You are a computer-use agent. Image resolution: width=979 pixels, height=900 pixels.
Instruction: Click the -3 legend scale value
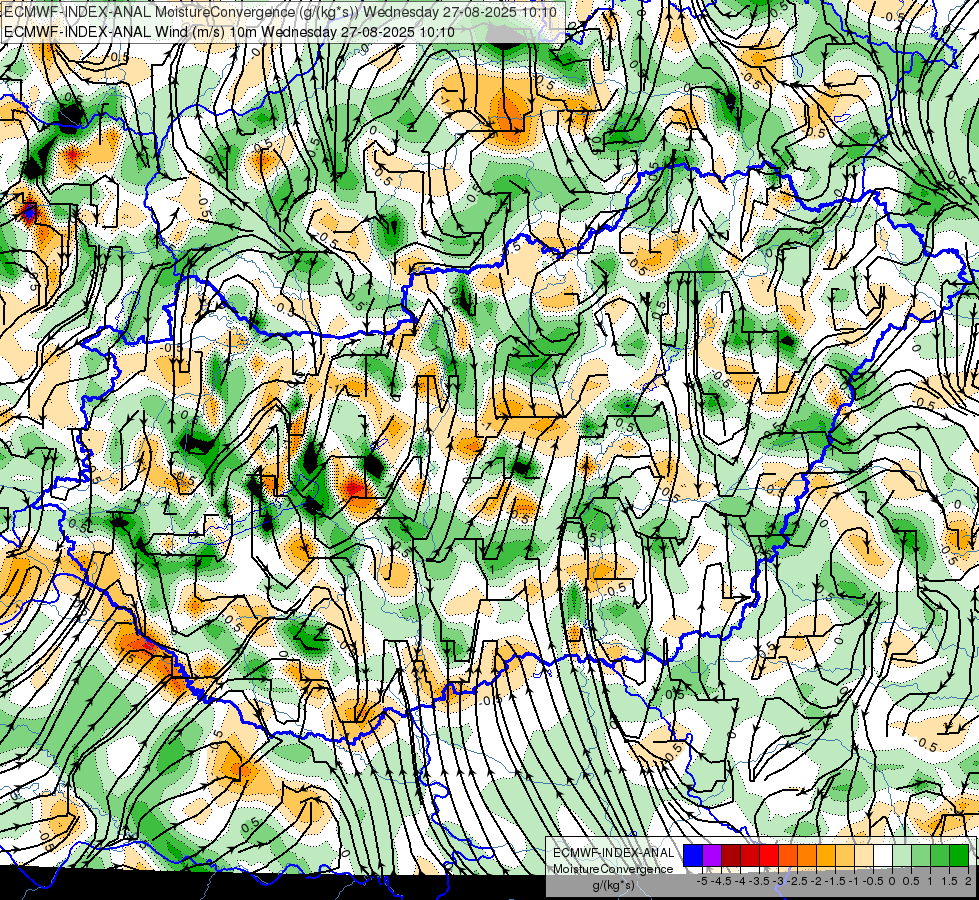pos(779,881)
